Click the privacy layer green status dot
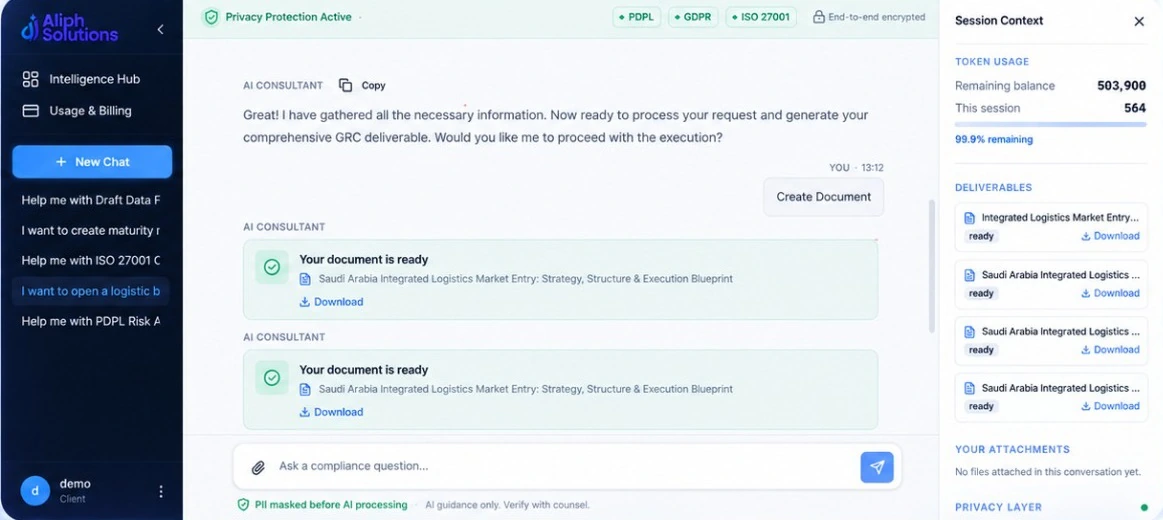Screen dimensions: 1163x520 [1144, 508]
